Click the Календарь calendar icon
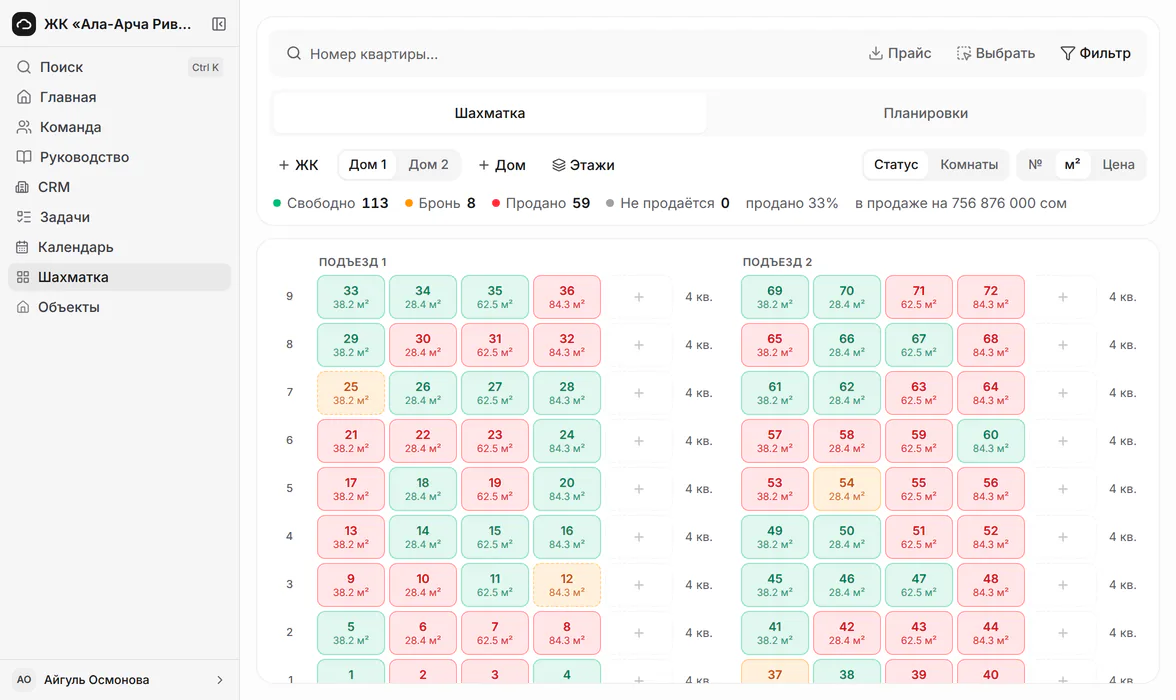The image size is (1176, 700). click(x=22, y=247)
